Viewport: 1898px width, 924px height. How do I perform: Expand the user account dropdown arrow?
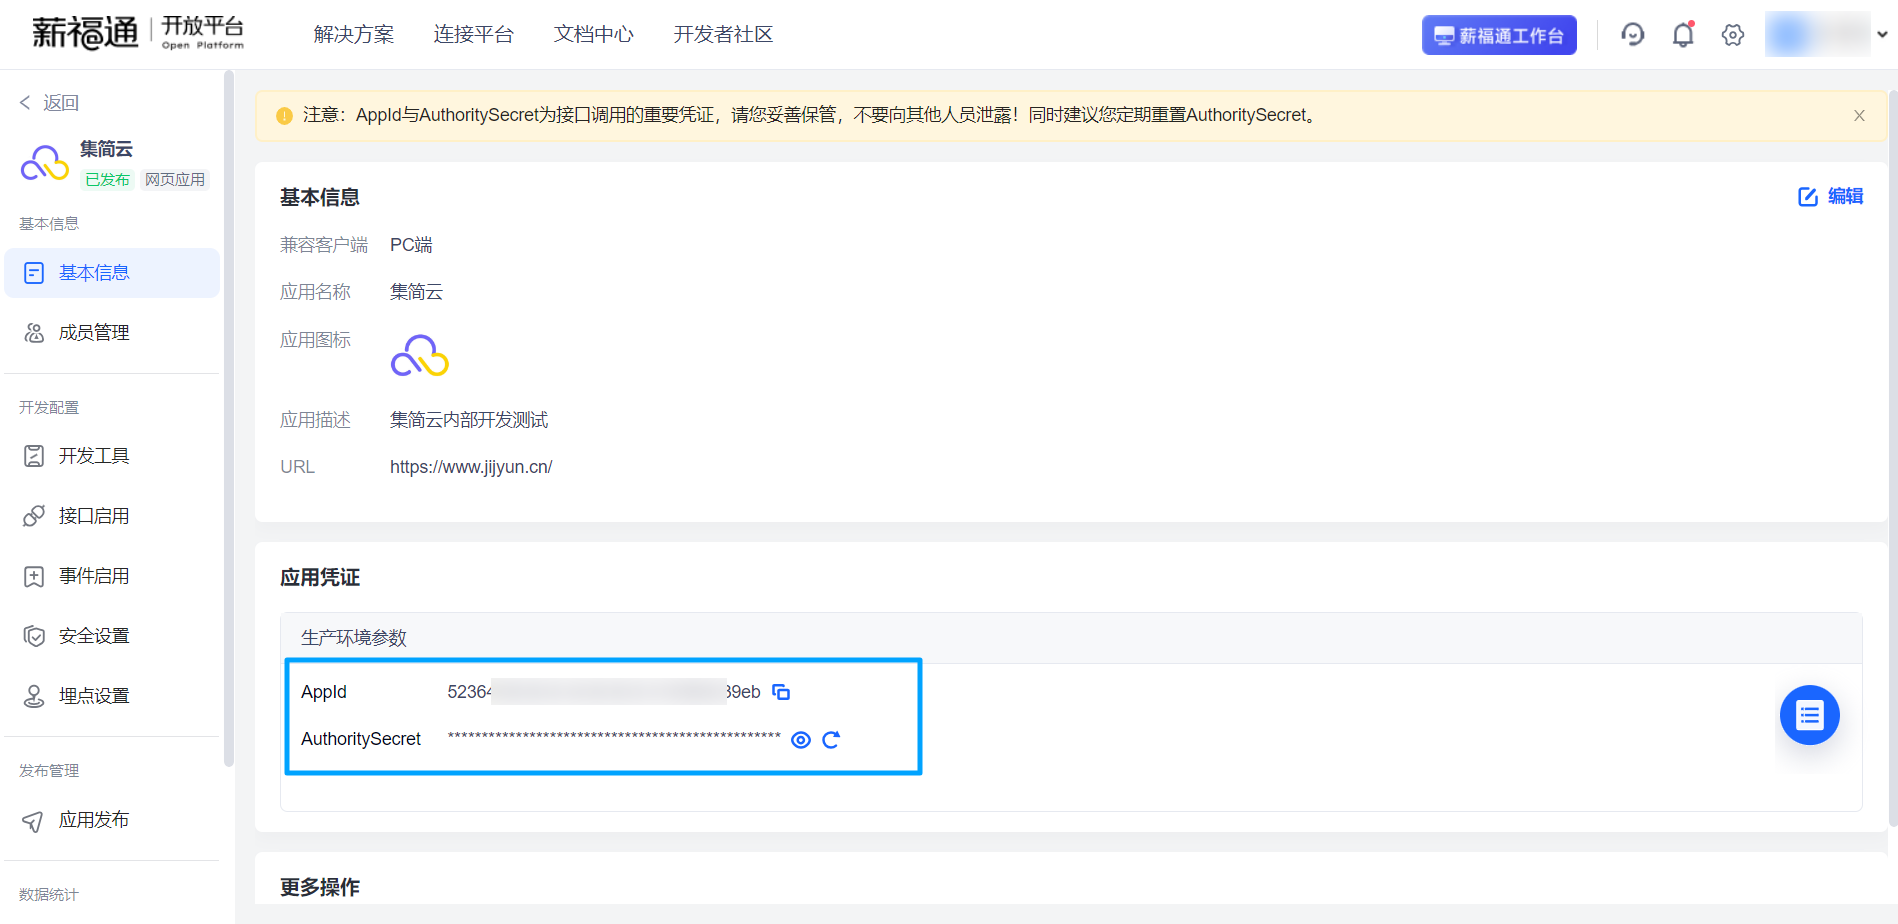click(x=1882, y=34)
